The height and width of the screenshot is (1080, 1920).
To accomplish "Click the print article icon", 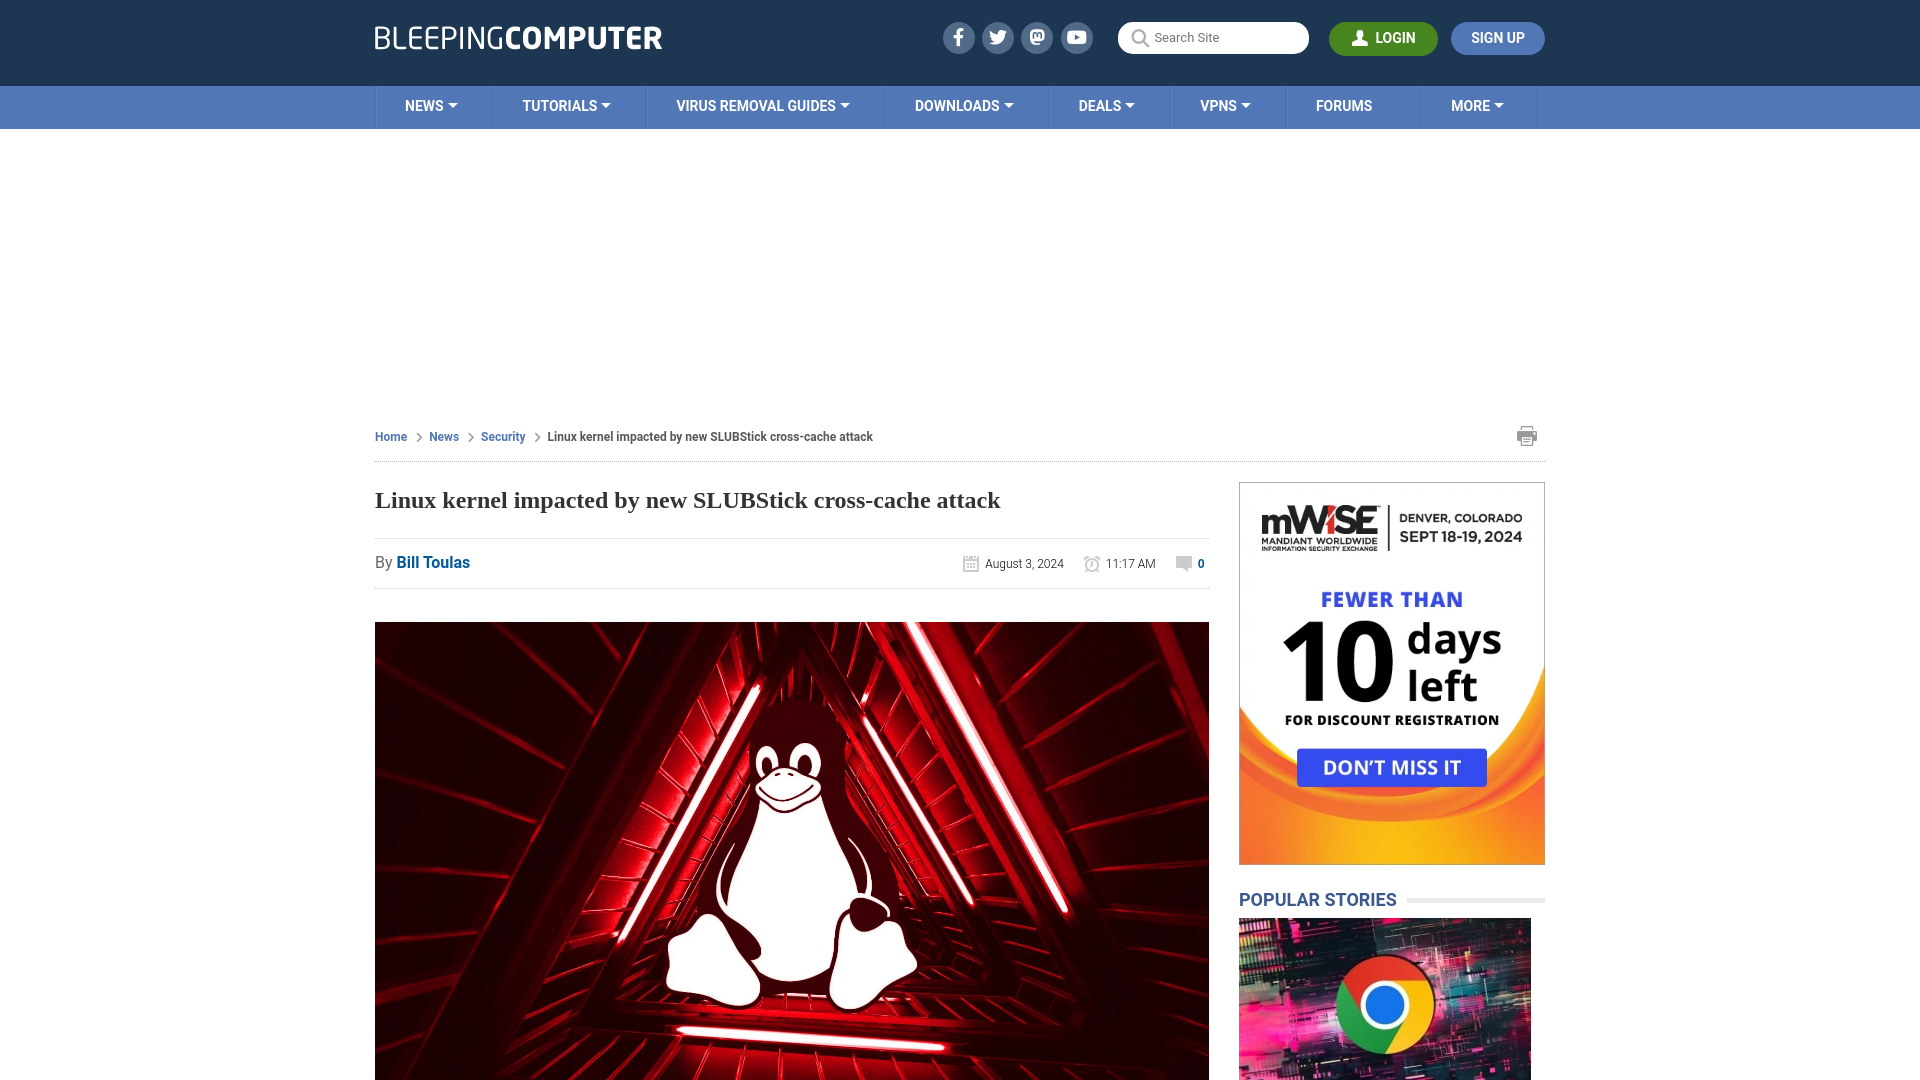I will pos(1527,435).
